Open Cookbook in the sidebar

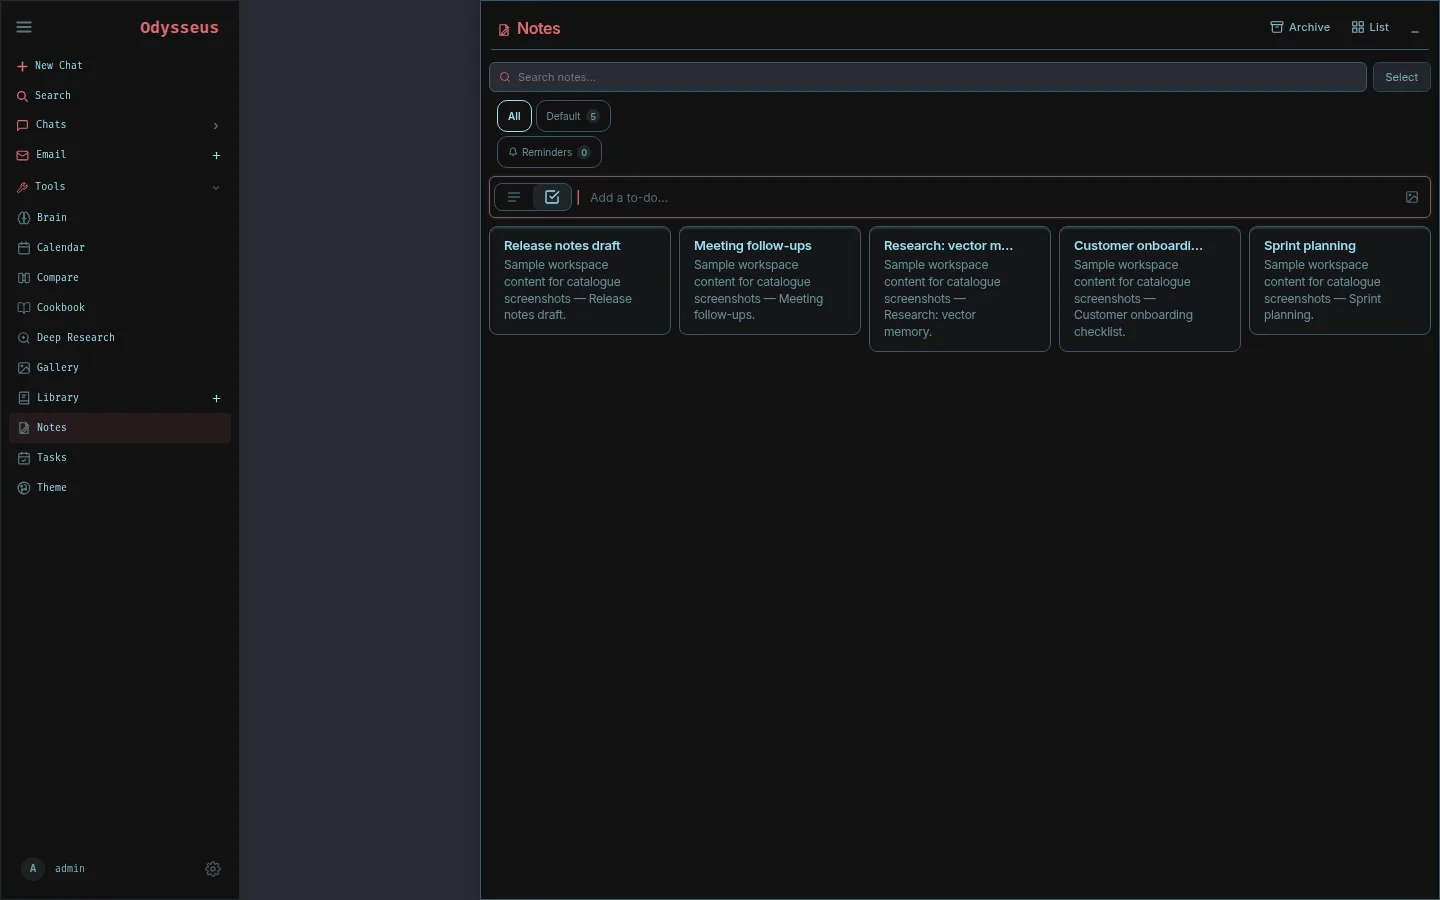pyautogui.click(x=120, y=307)
